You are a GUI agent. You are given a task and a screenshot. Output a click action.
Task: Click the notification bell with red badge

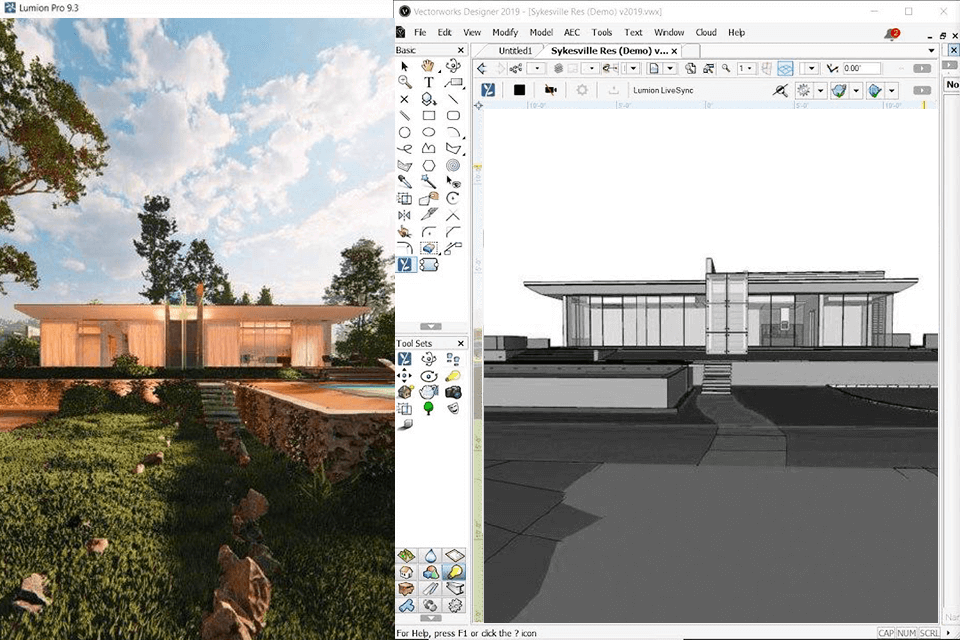pyautogui.click(x=891, y=34)
